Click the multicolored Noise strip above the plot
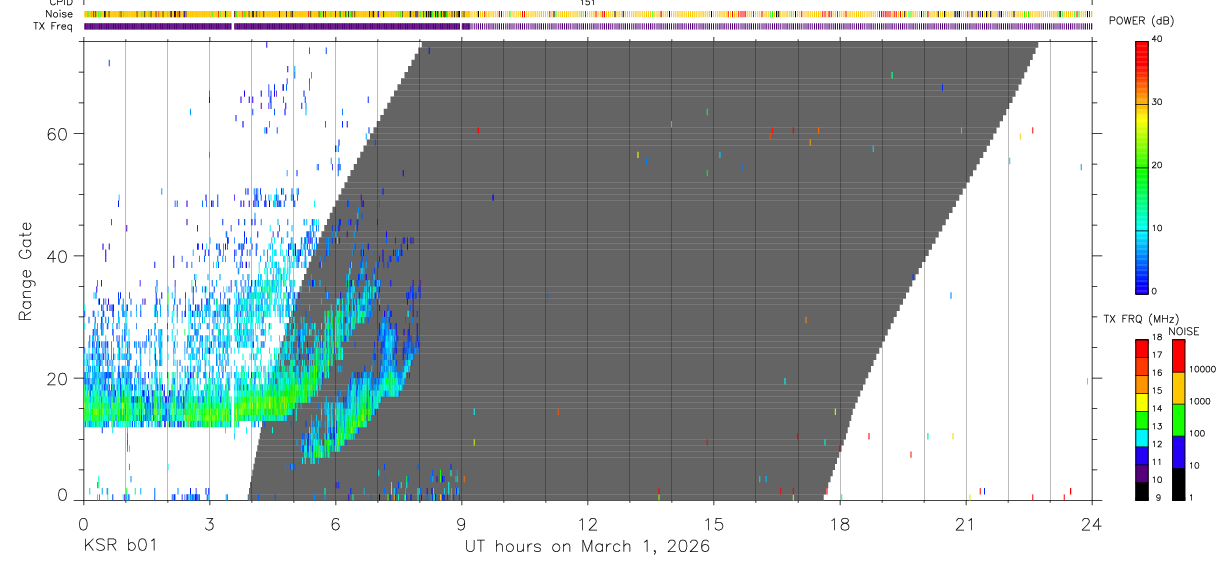 [587, 14]
